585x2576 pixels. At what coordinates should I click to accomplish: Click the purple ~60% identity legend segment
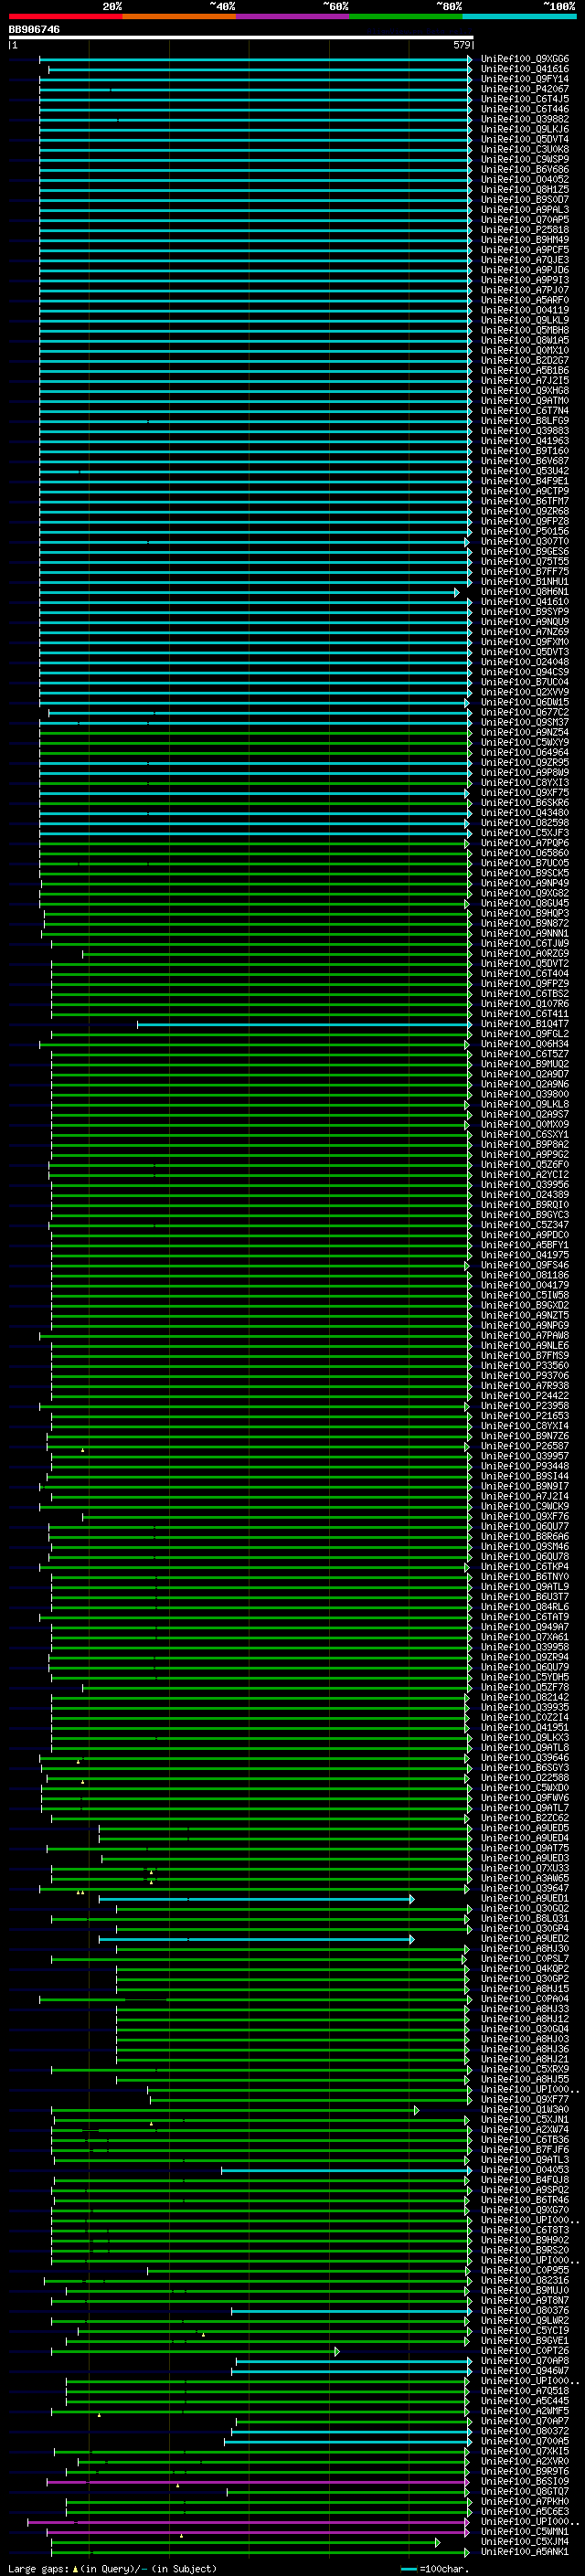(293, 16)
